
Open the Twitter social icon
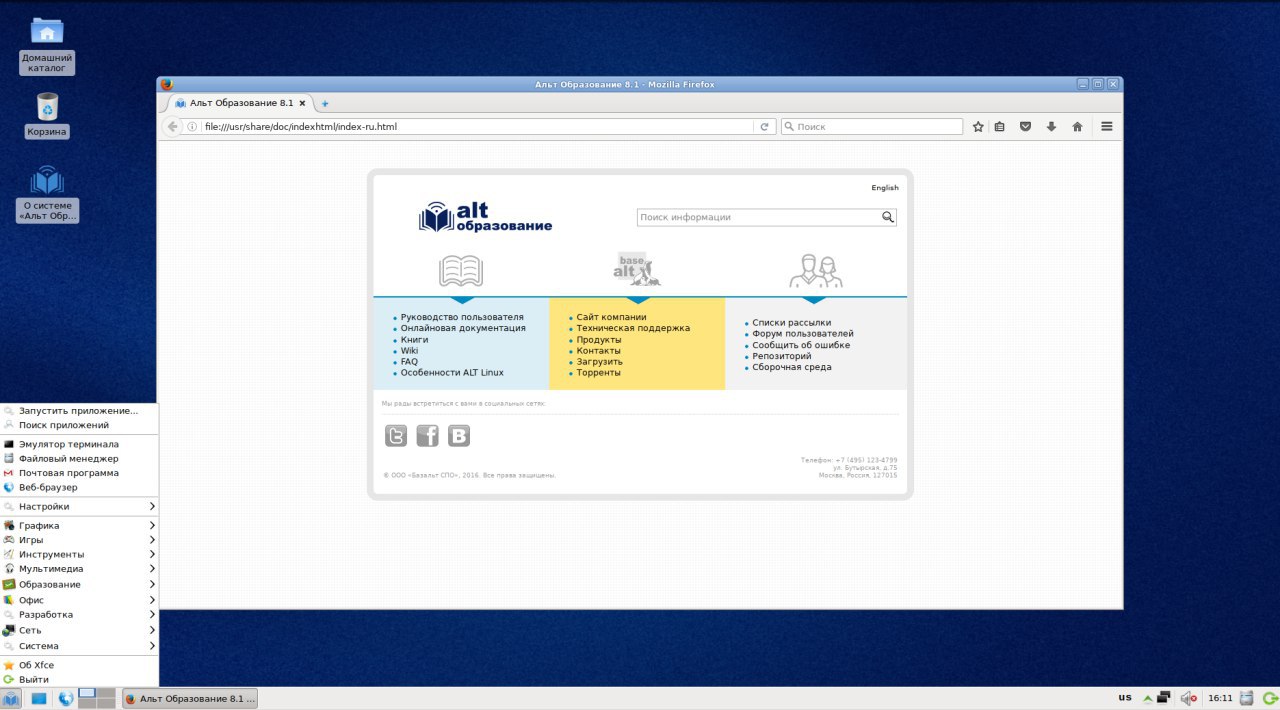[x=396, y=436]
